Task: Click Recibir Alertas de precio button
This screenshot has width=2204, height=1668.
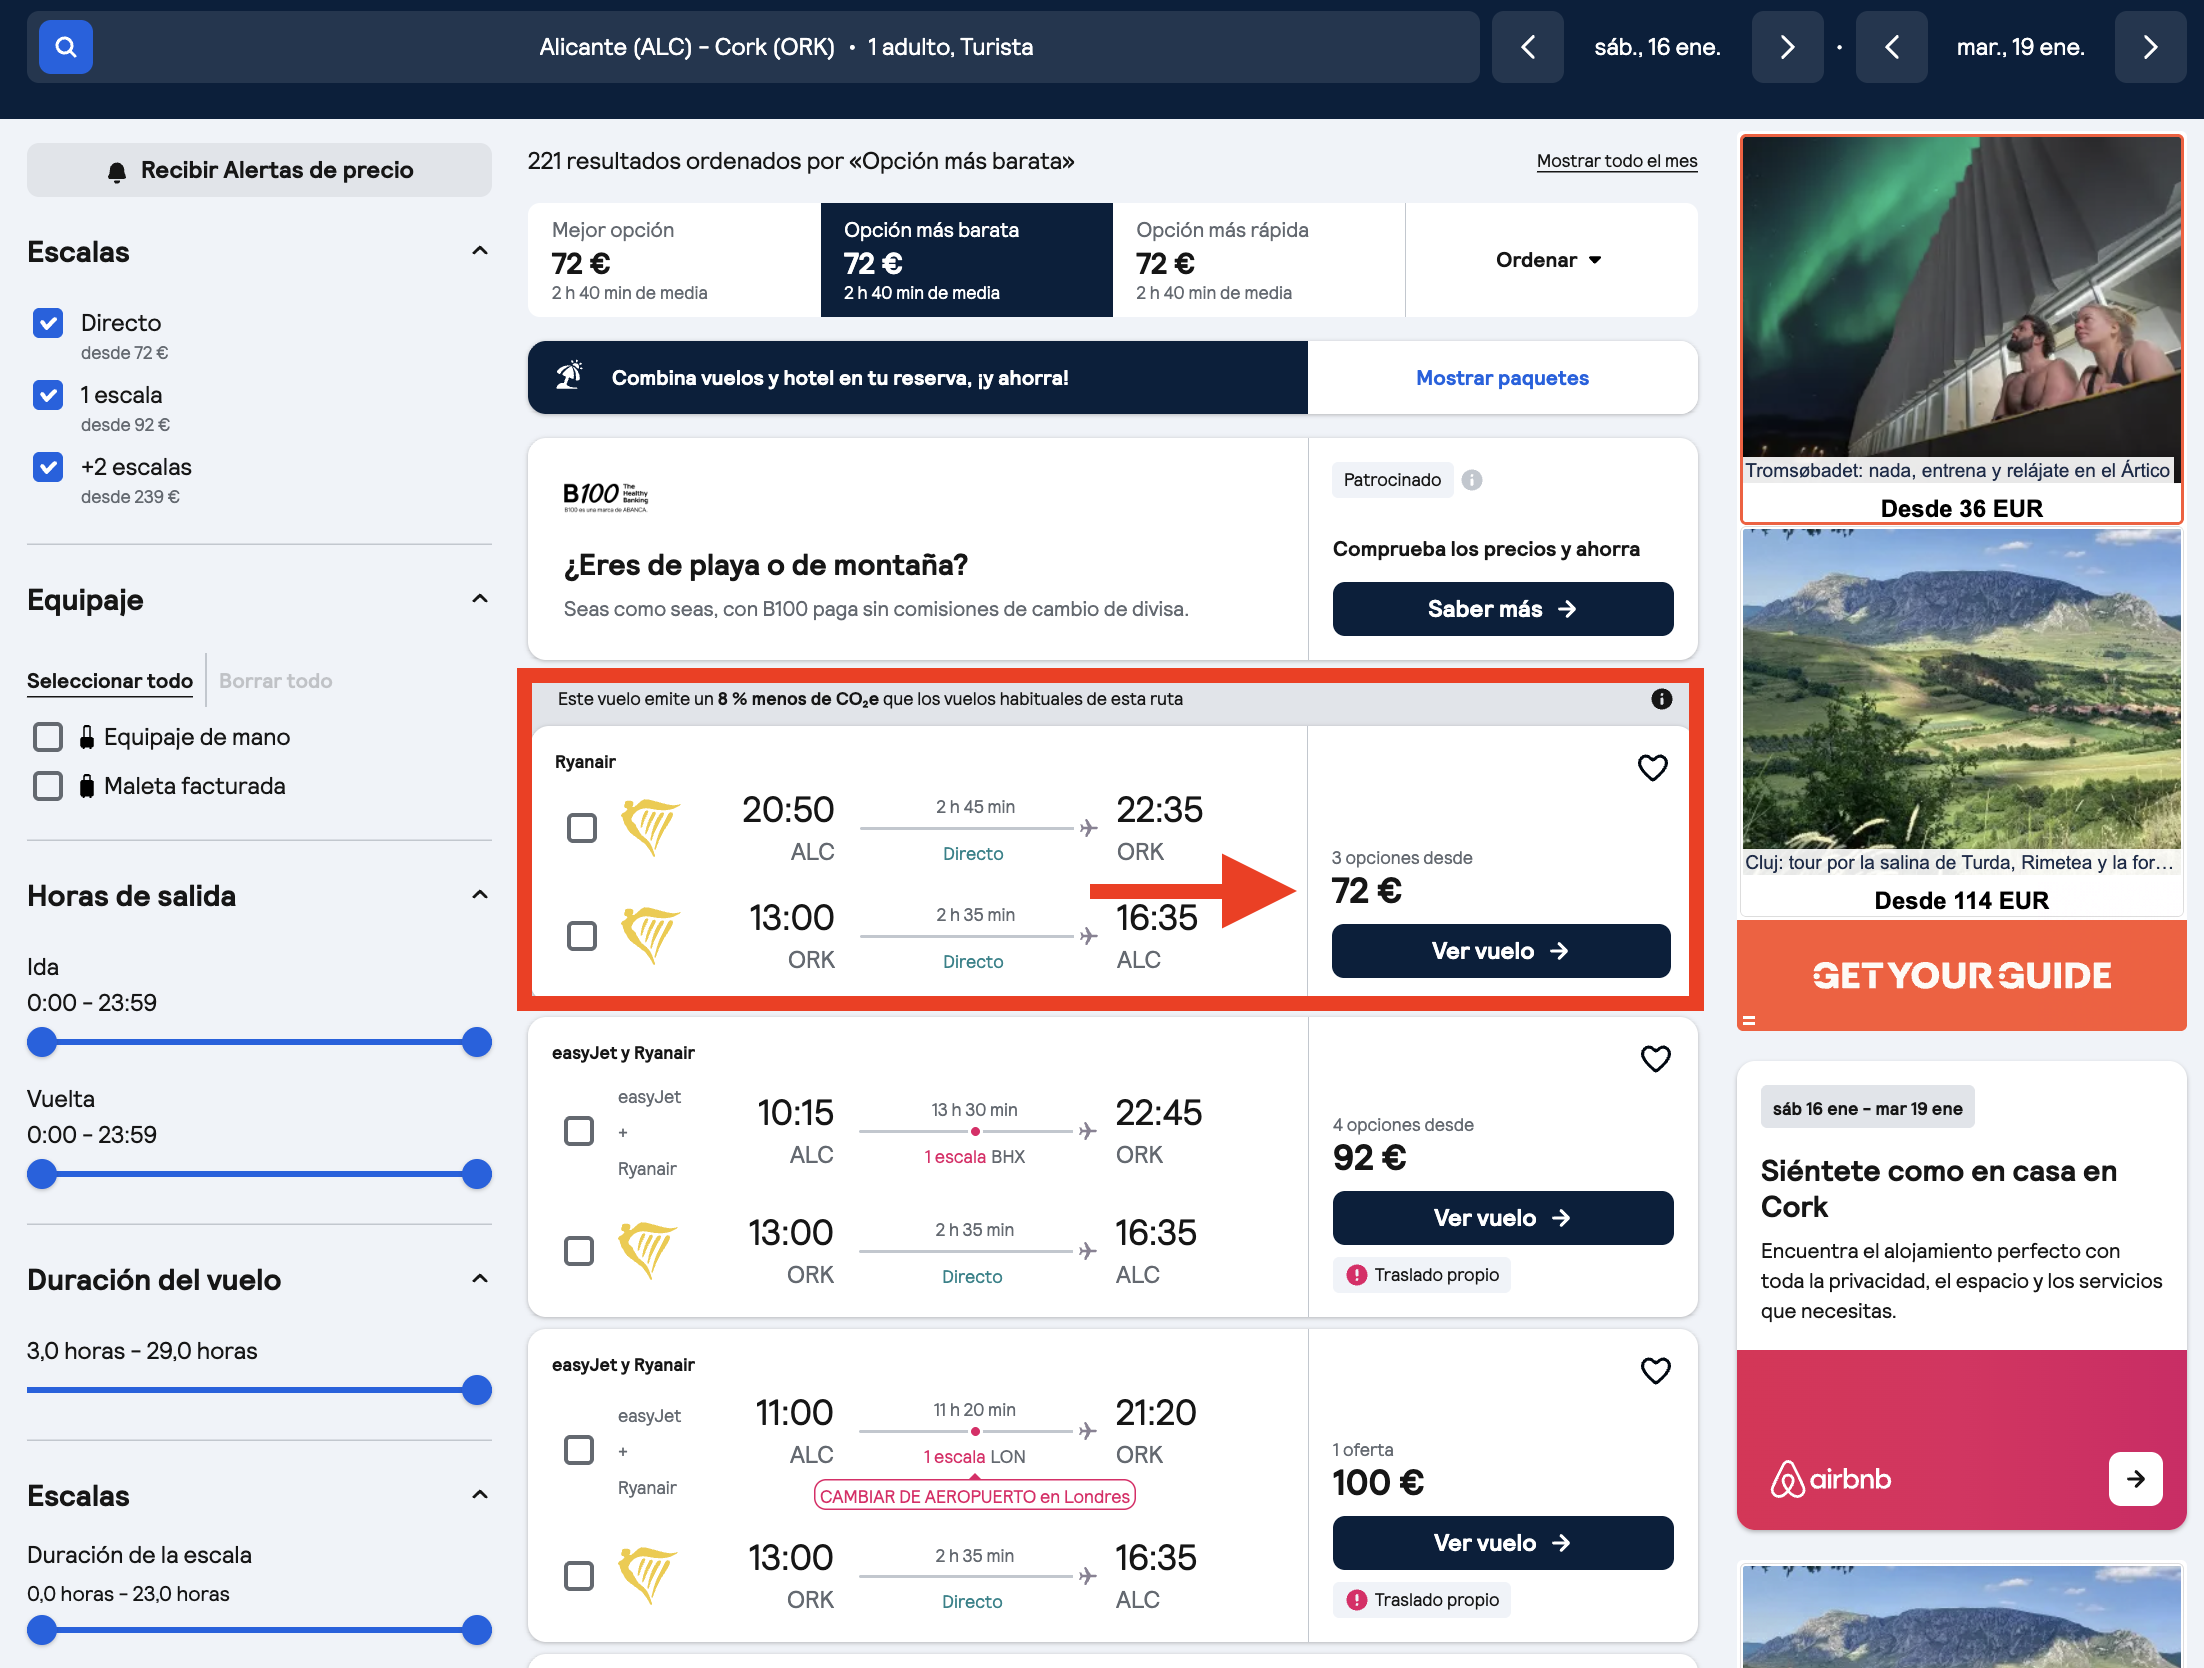Action: pyautogui.click(x=259, y=170)
